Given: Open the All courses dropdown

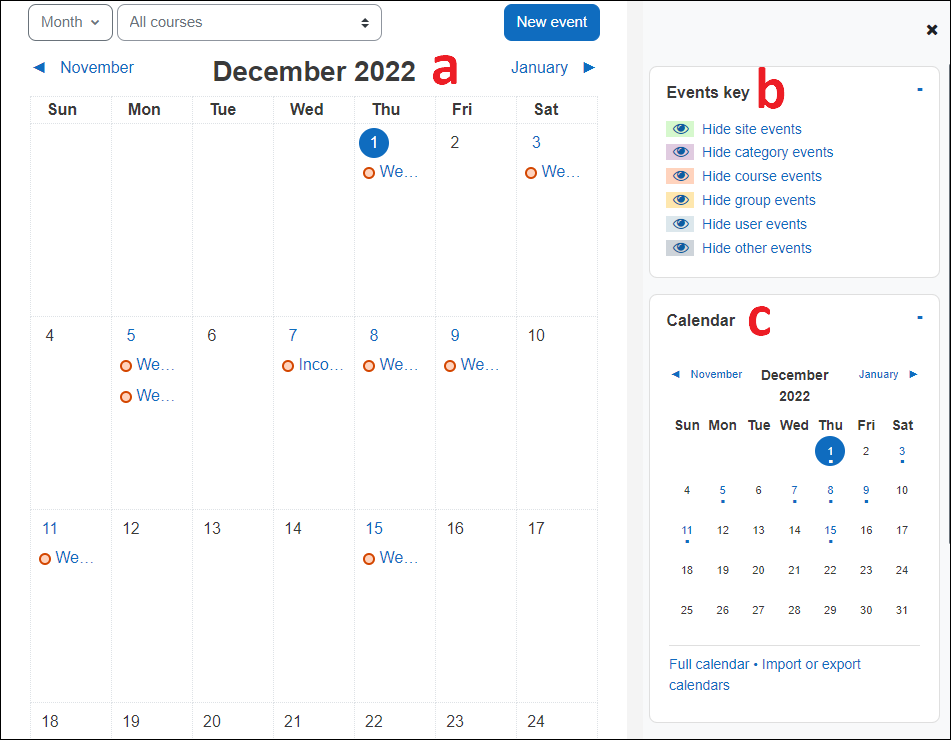Looking at the screenshot, I should (248, 22).
